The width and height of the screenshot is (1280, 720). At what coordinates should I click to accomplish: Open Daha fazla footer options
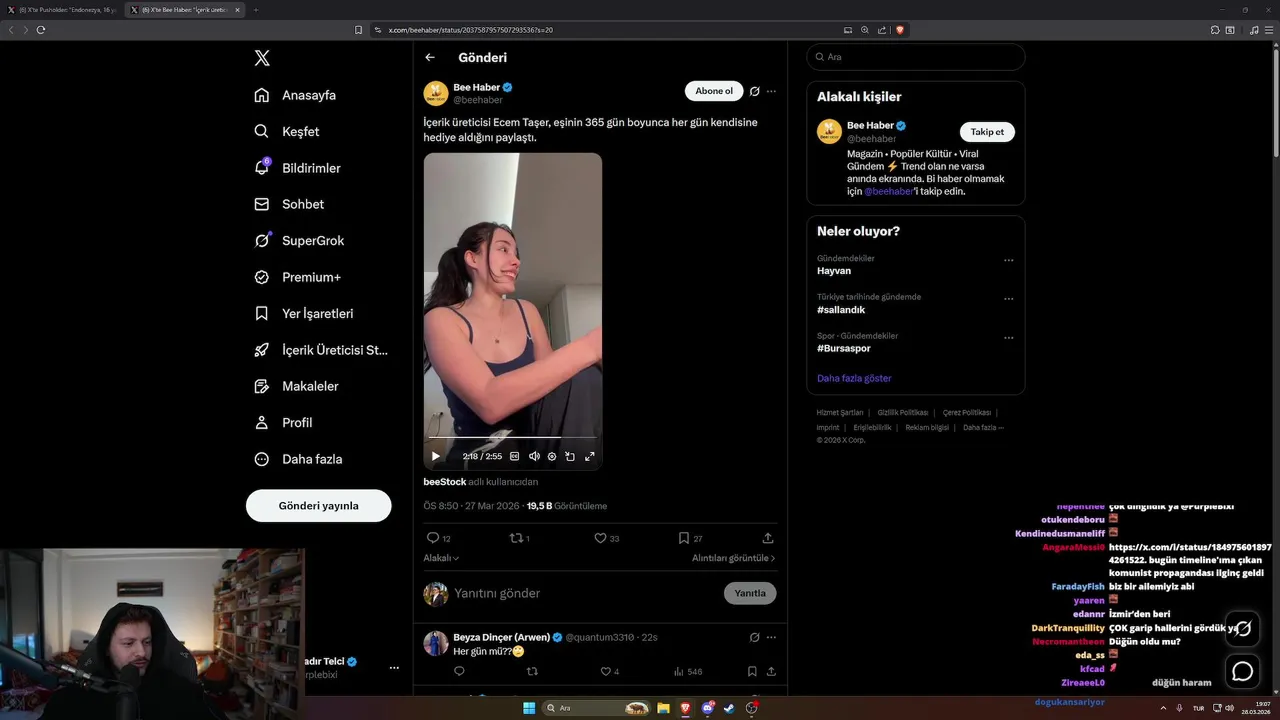pos(983,427)
